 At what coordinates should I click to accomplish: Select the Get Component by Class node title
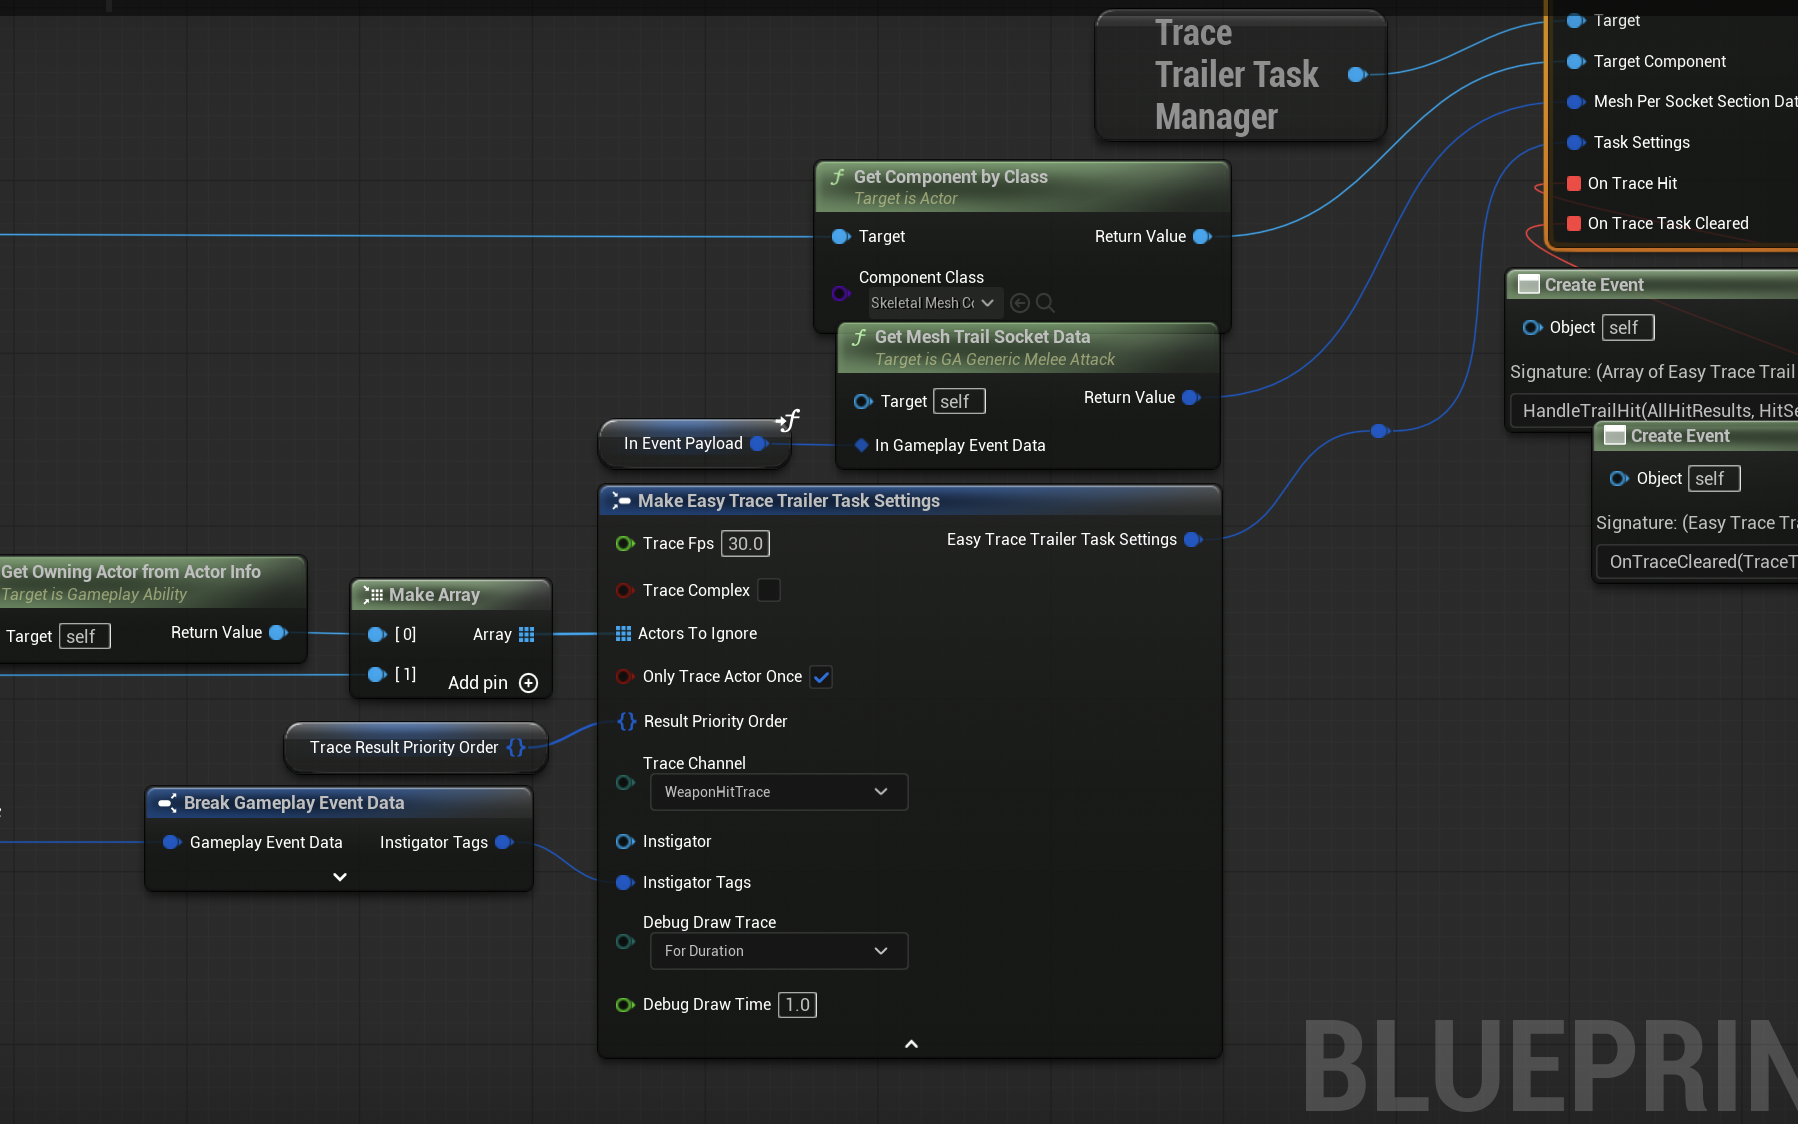tap(950, 177)
